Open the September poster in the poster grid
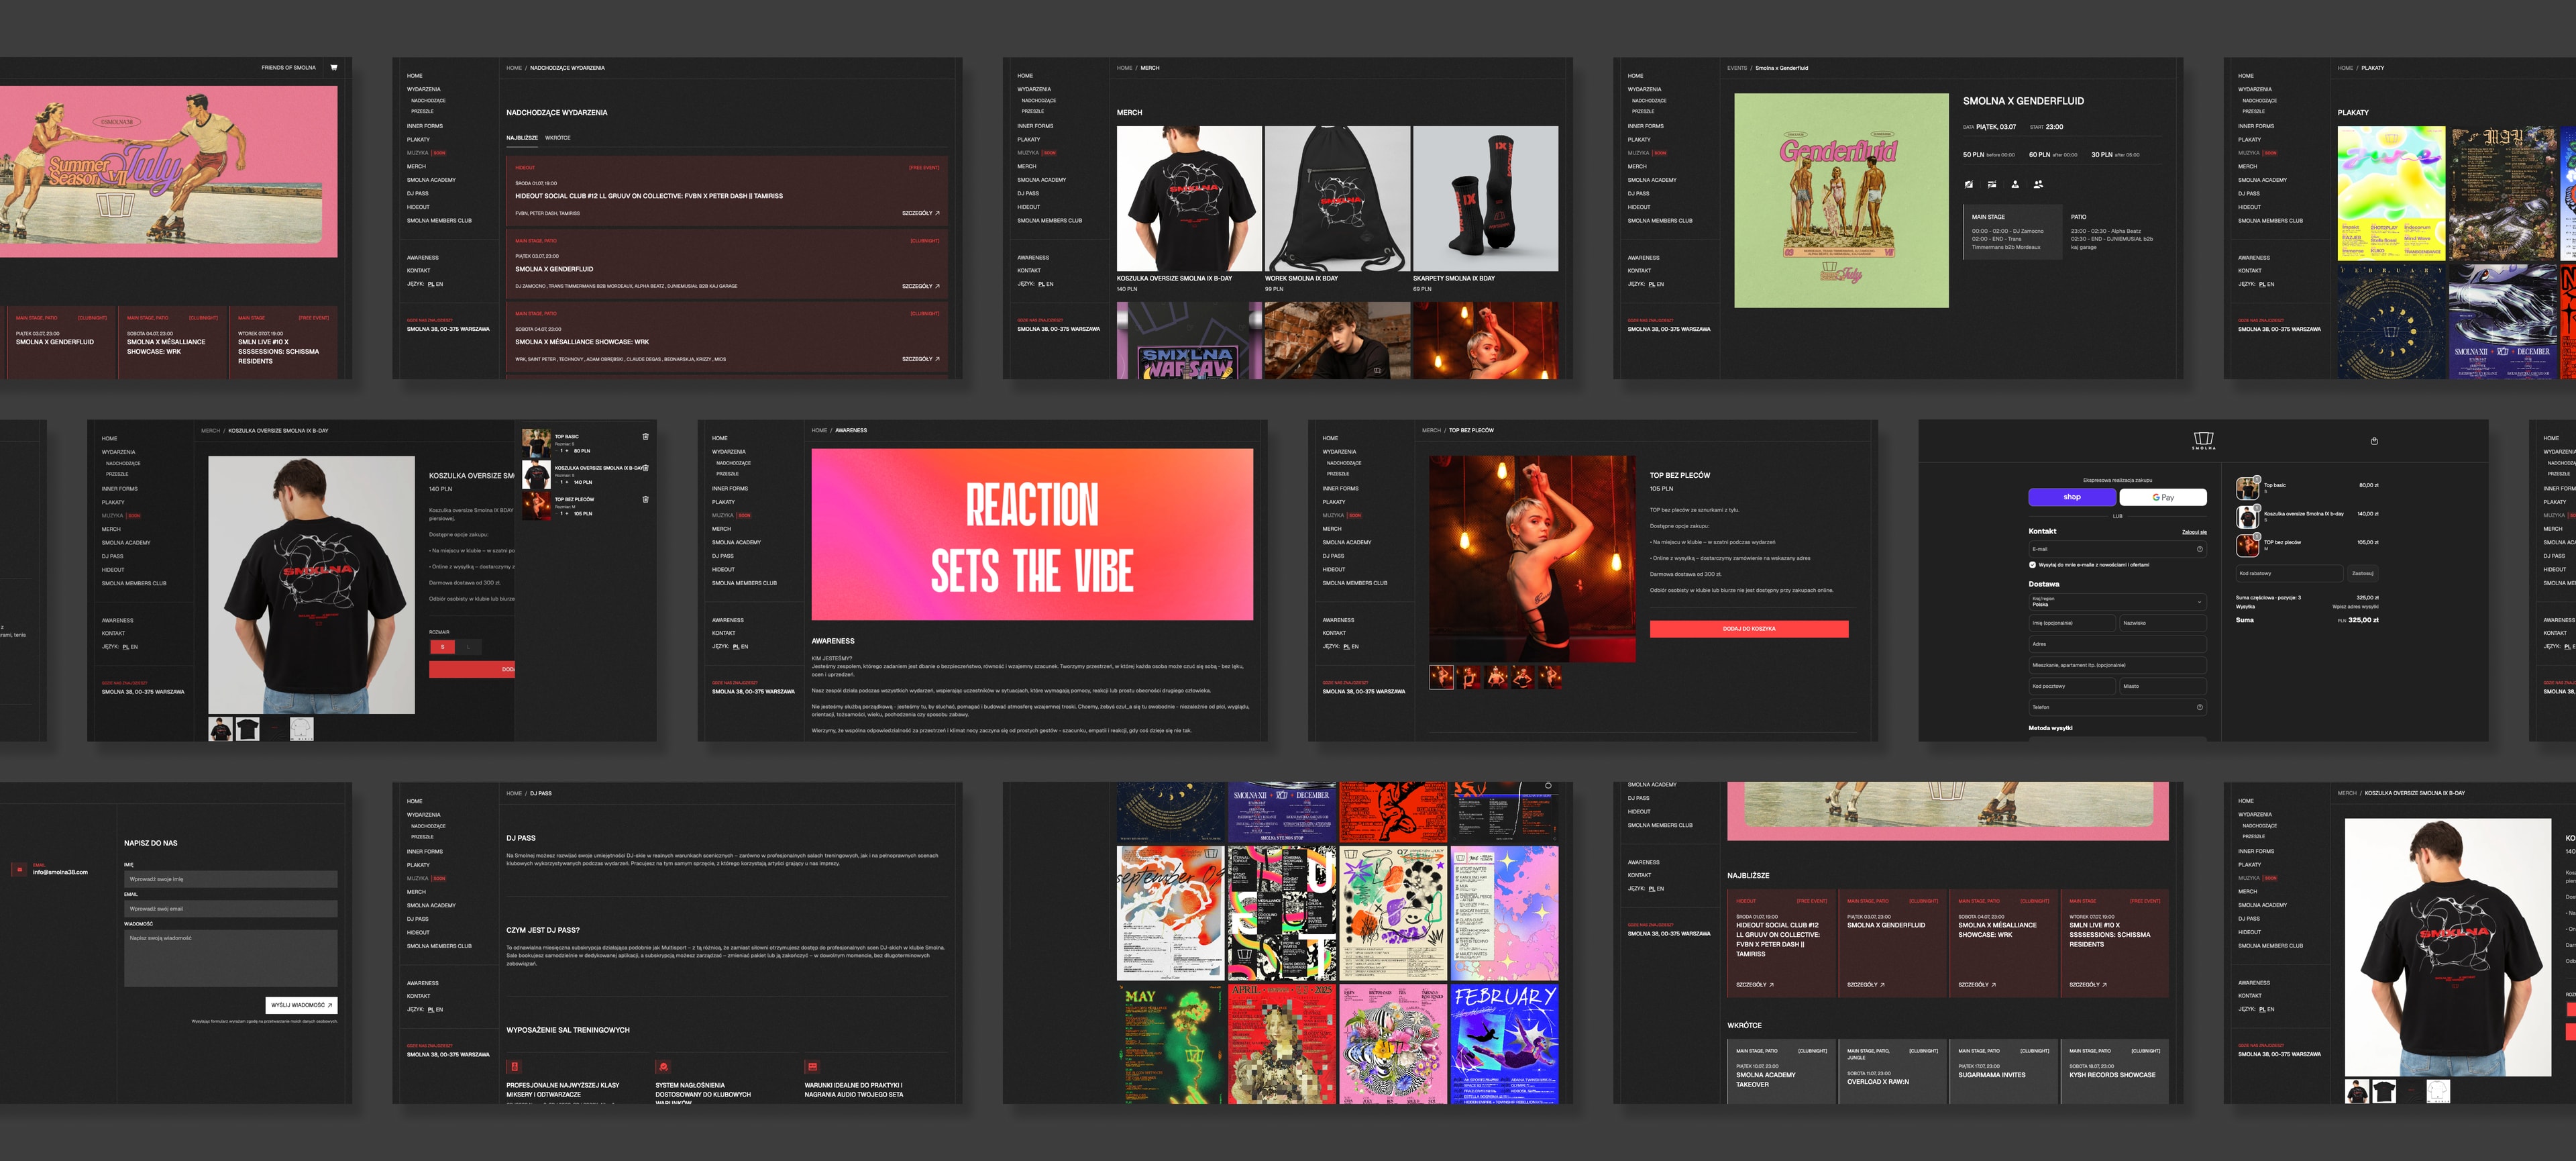 pyautogui.click(x=1170, y=913)
